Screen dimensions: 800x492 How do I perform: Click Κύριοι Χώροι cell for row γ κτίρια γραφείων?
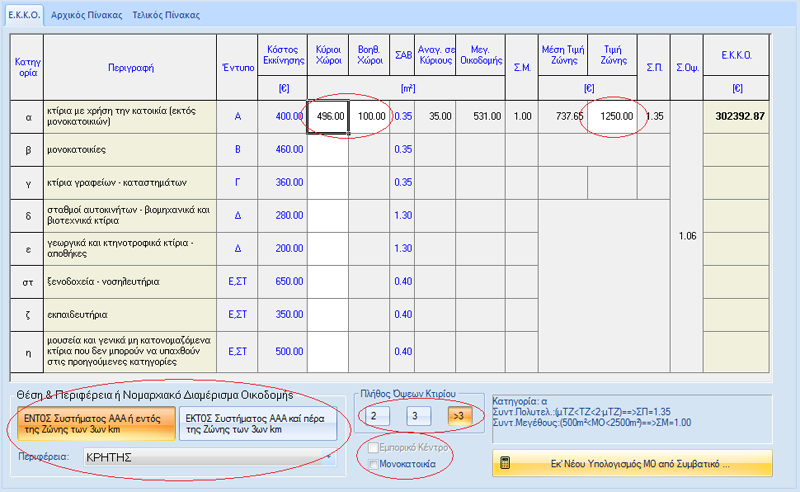328,183
